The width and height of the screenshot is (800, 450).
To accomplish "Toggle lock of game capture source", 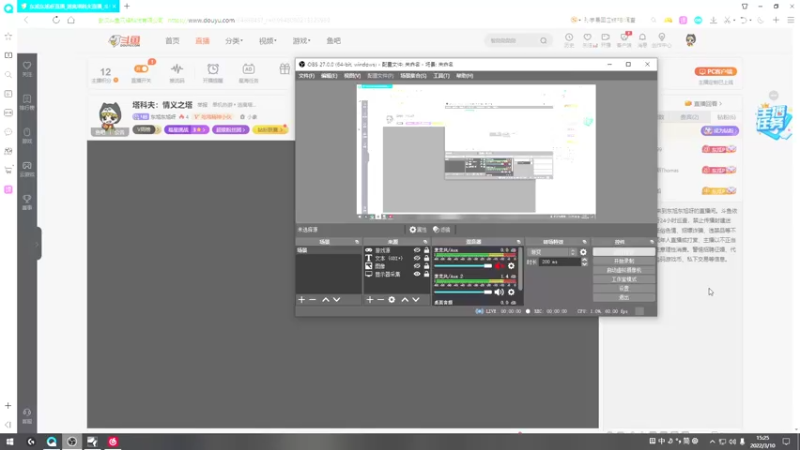I will (x=427, y=250).
